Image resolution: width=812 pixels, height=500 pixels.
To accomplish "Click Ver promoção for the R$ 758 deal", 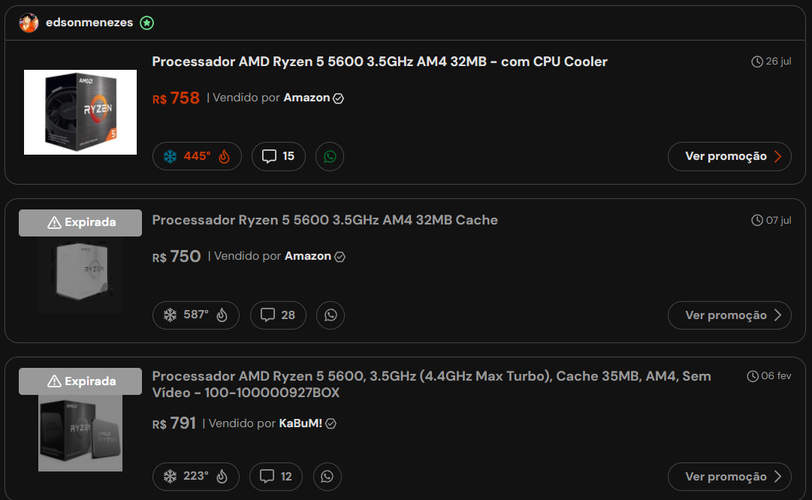I will 729,156.
